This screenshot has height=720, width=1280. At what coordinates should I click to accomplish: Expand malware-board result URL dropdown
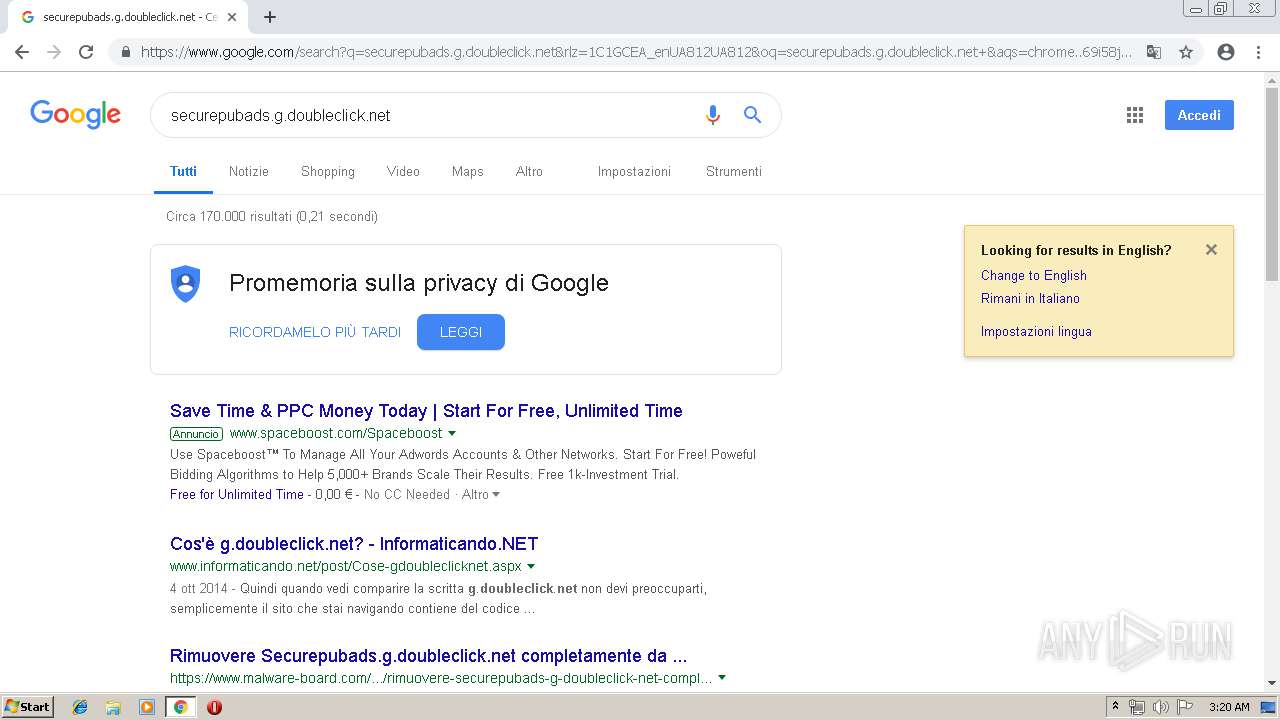tap(722, 678)
